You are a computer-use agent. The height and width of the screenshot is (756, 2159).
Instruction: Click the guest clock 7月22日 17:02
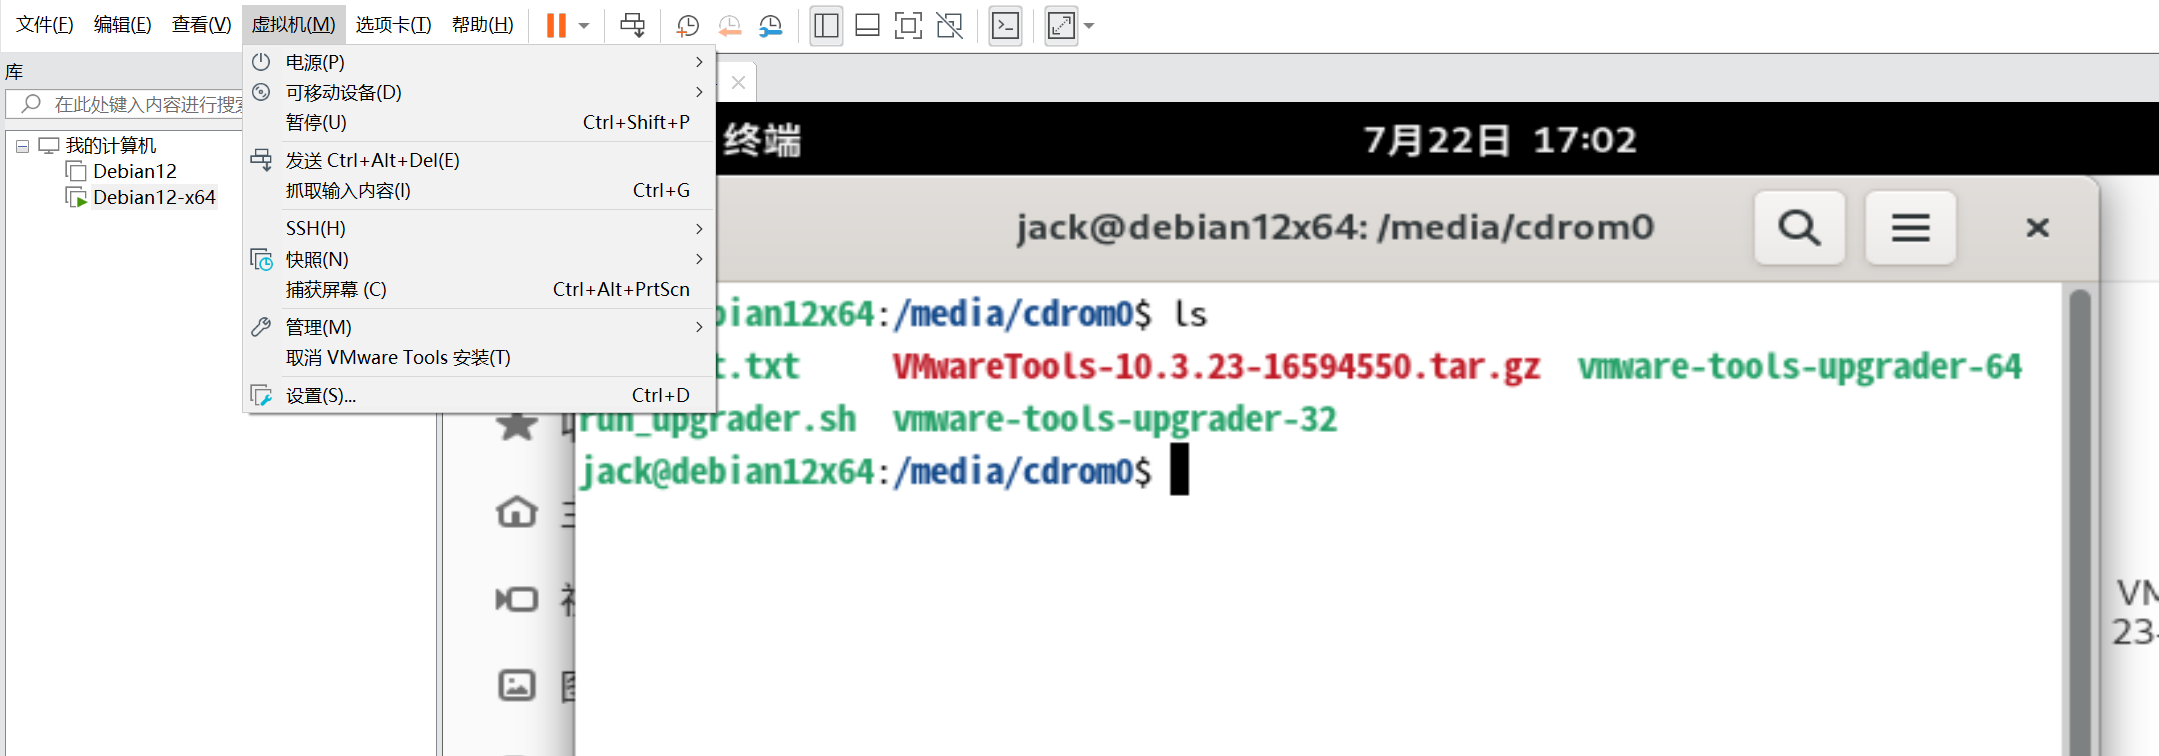pyautogui.click(x=1500, y=140)
